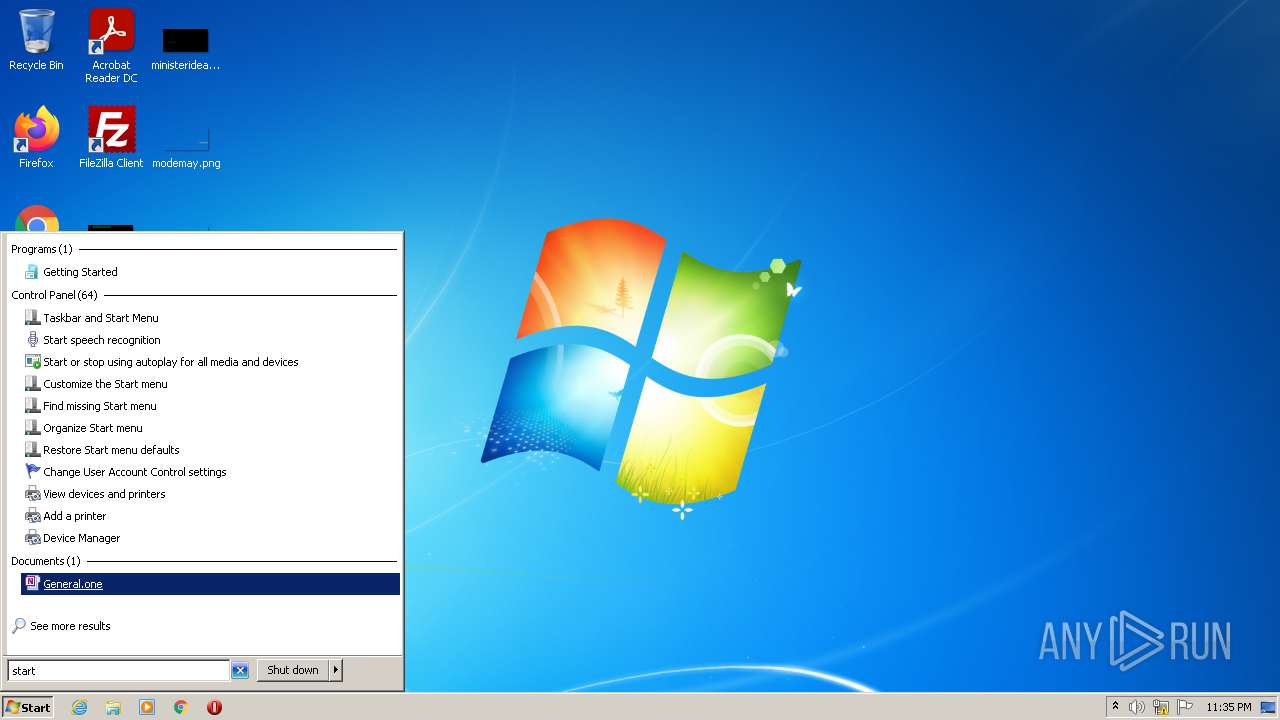Click See more results link
The image size is (1280, 720).
coord(70,626)
